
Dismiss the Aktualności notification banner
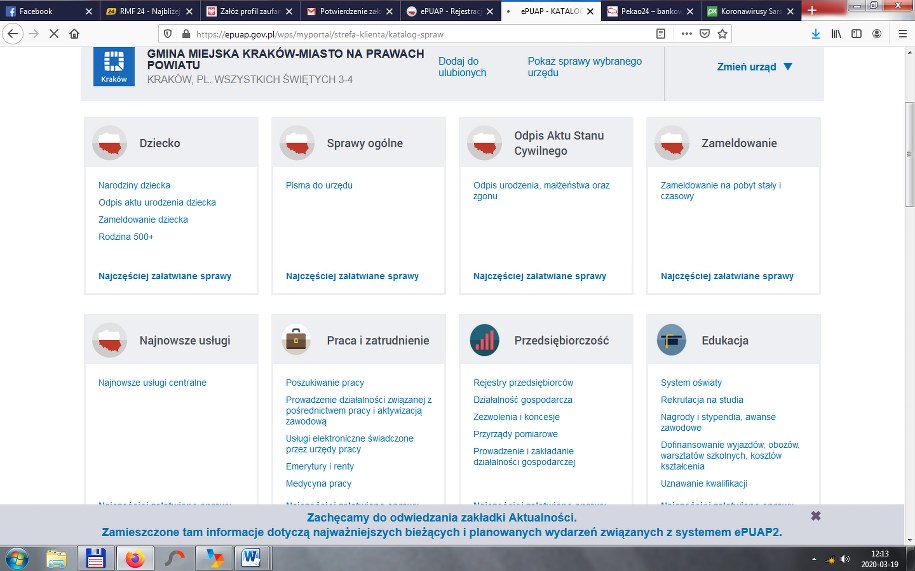click(816, 516)
